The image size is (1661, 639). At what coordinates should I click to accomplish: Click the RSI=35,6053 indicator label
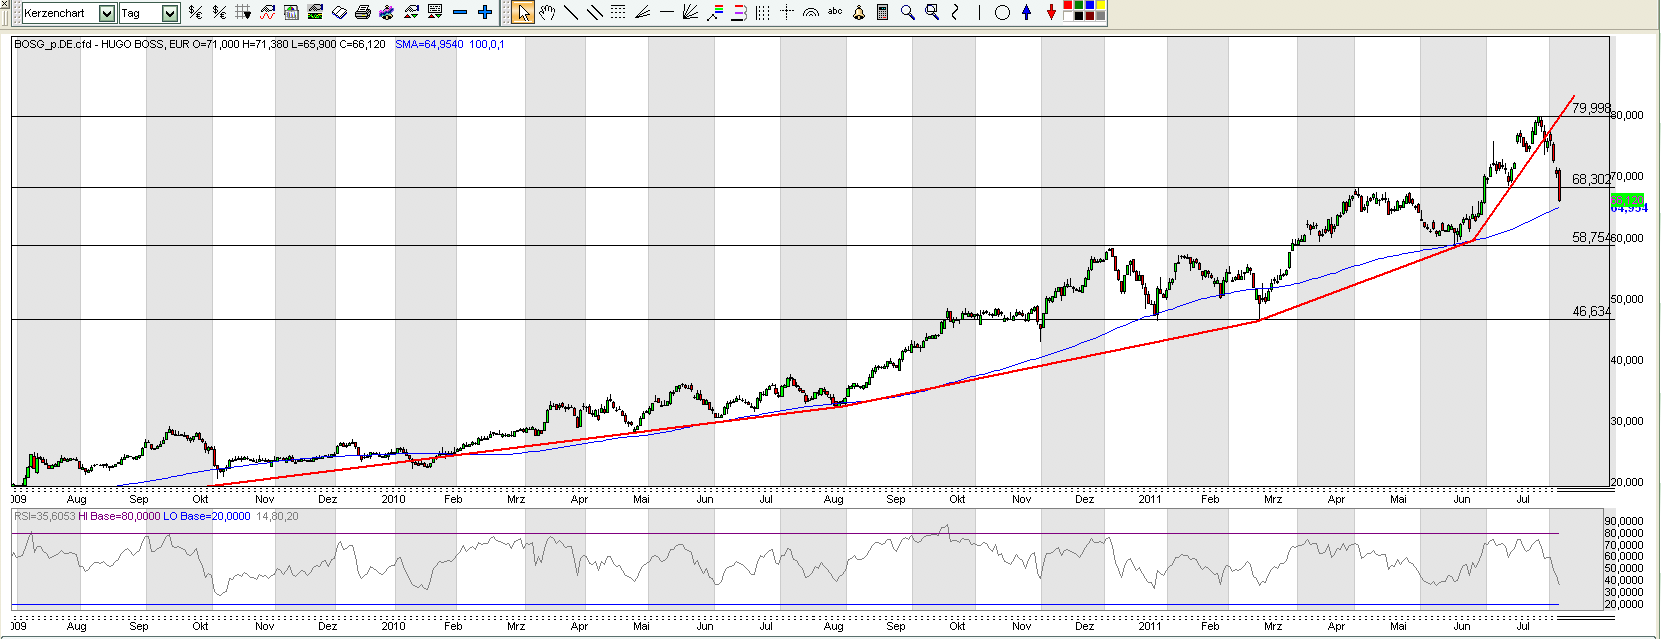click(44, 516)
